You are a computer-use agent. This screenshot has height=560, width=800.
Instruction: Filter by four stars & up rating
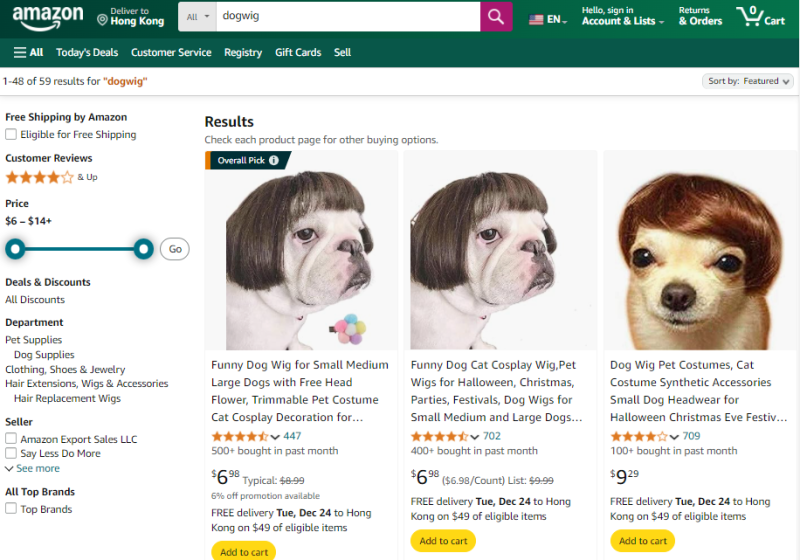(40, 177)
